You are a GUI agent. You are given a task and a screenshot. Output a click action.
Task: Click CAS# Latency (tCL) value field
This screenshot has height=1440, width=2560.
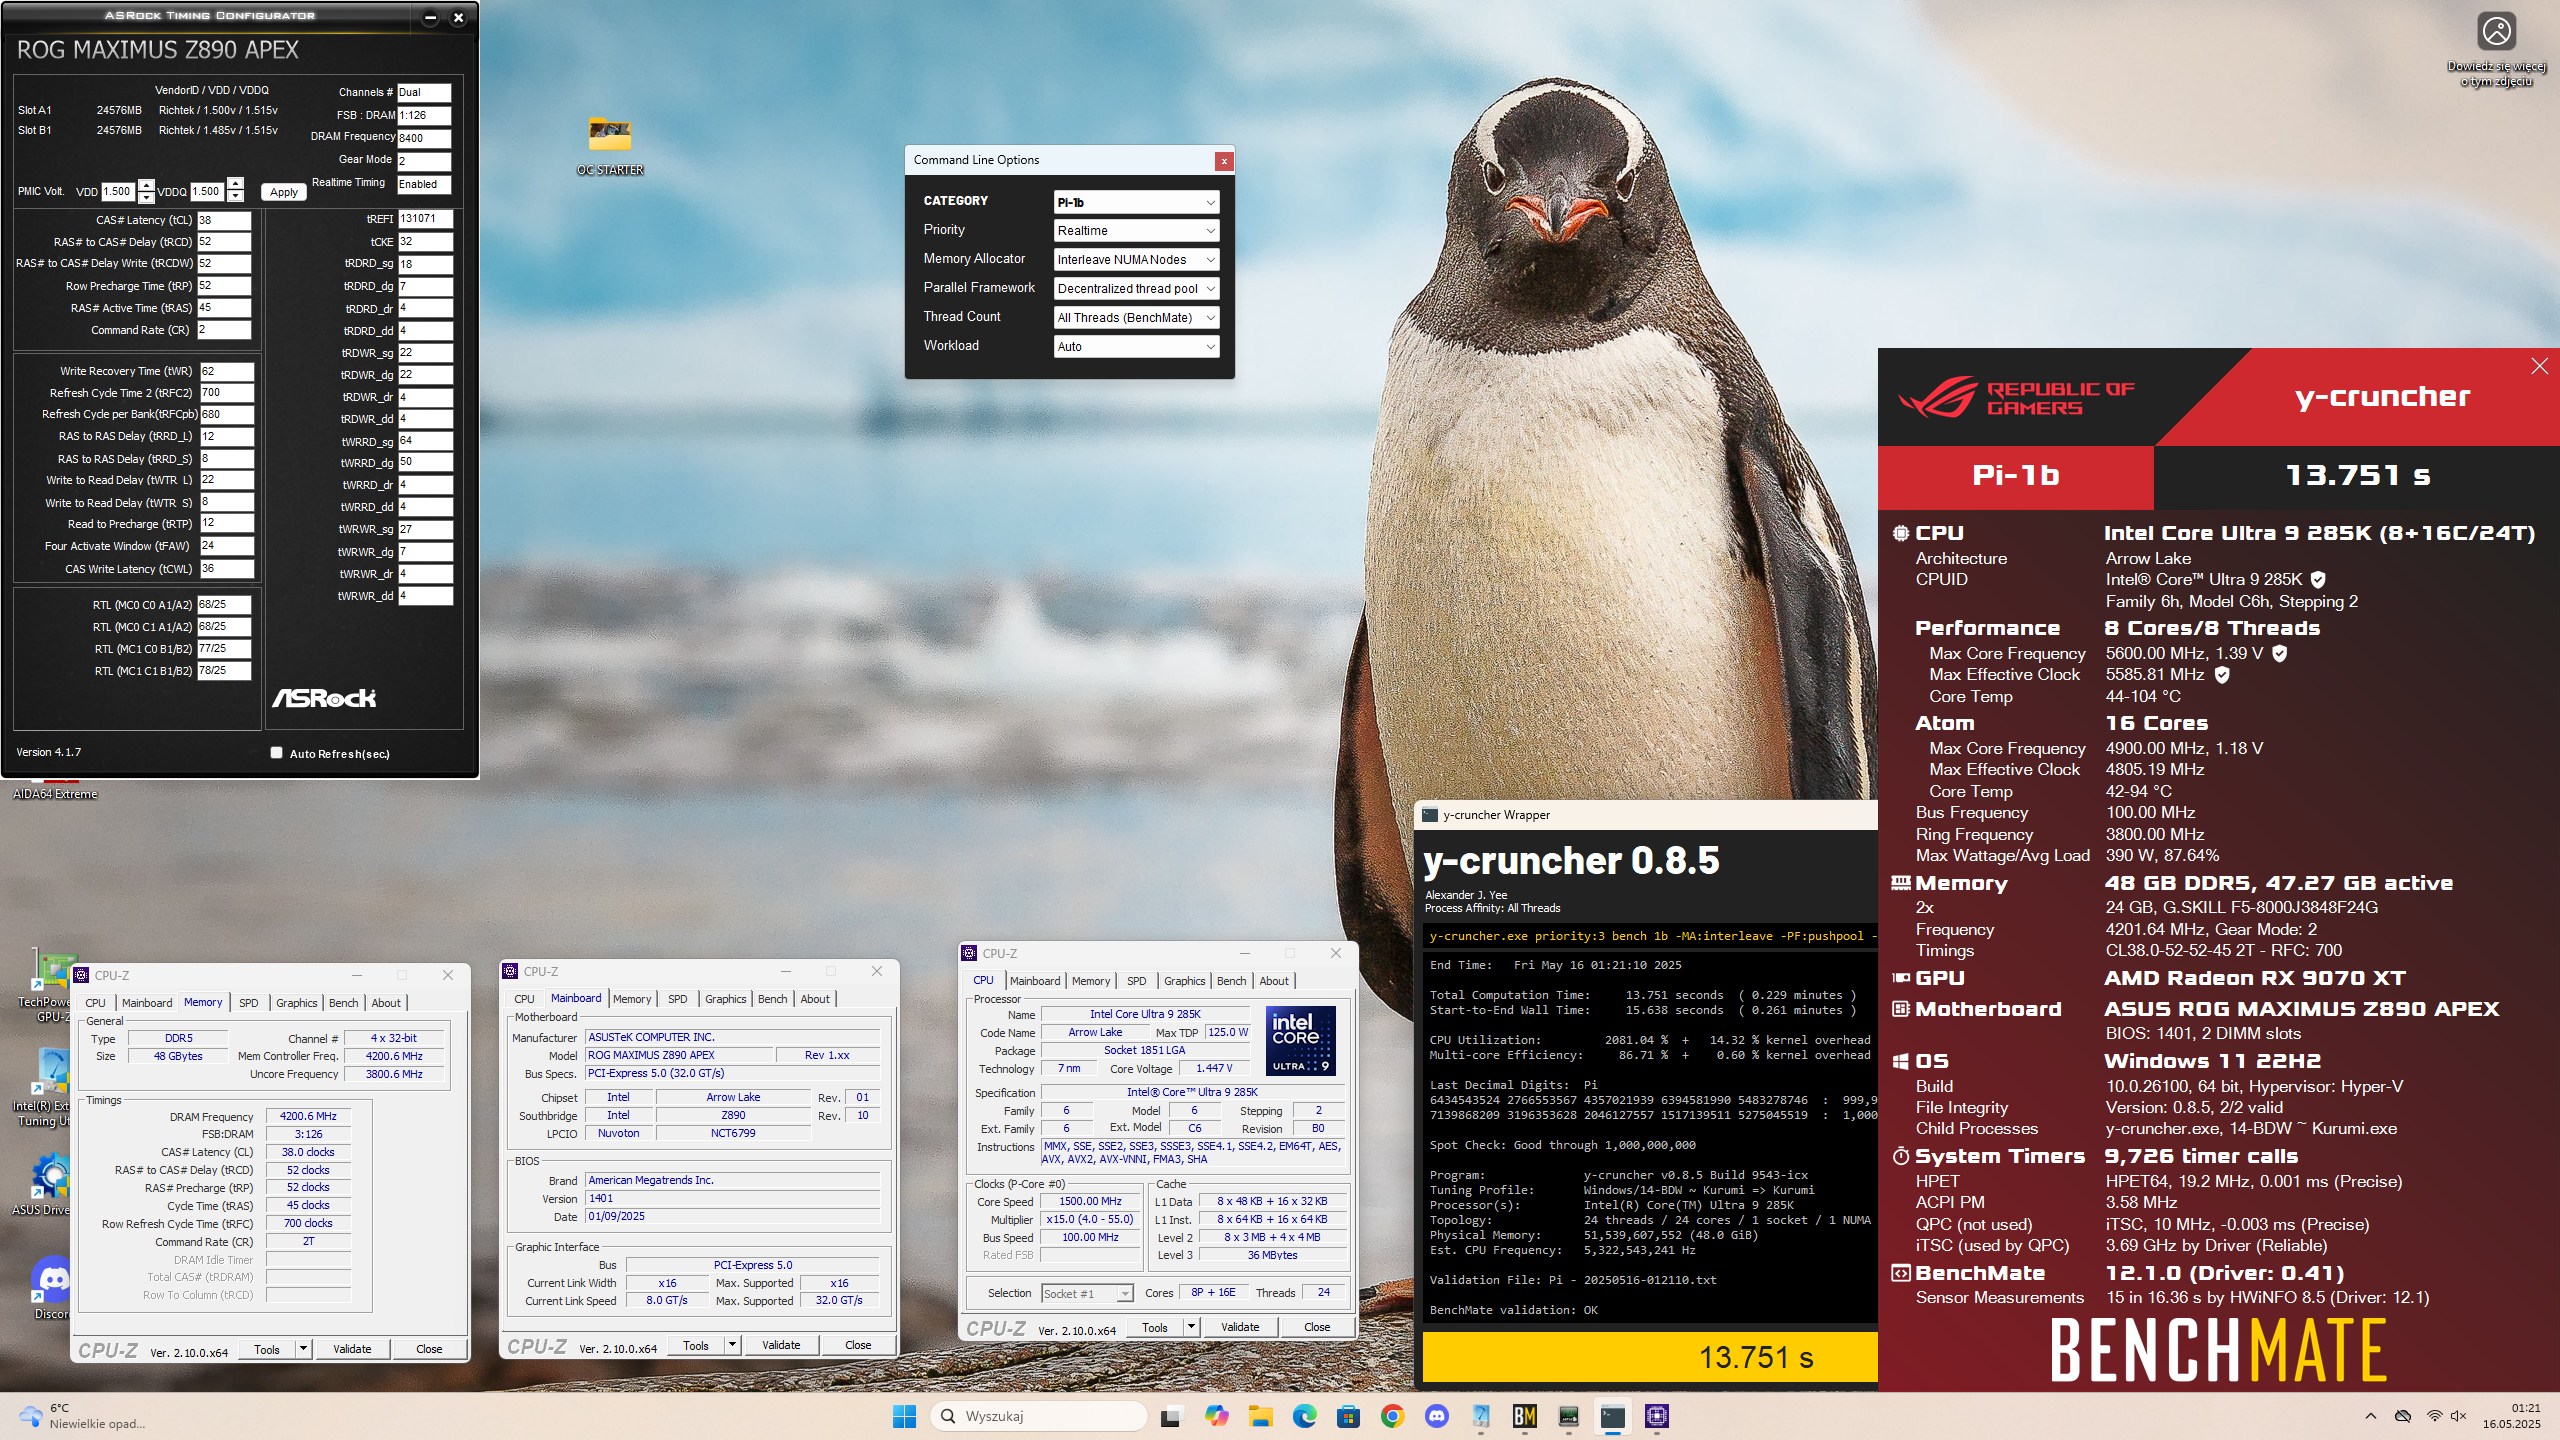pyautogui.click(x=224, y=220)
